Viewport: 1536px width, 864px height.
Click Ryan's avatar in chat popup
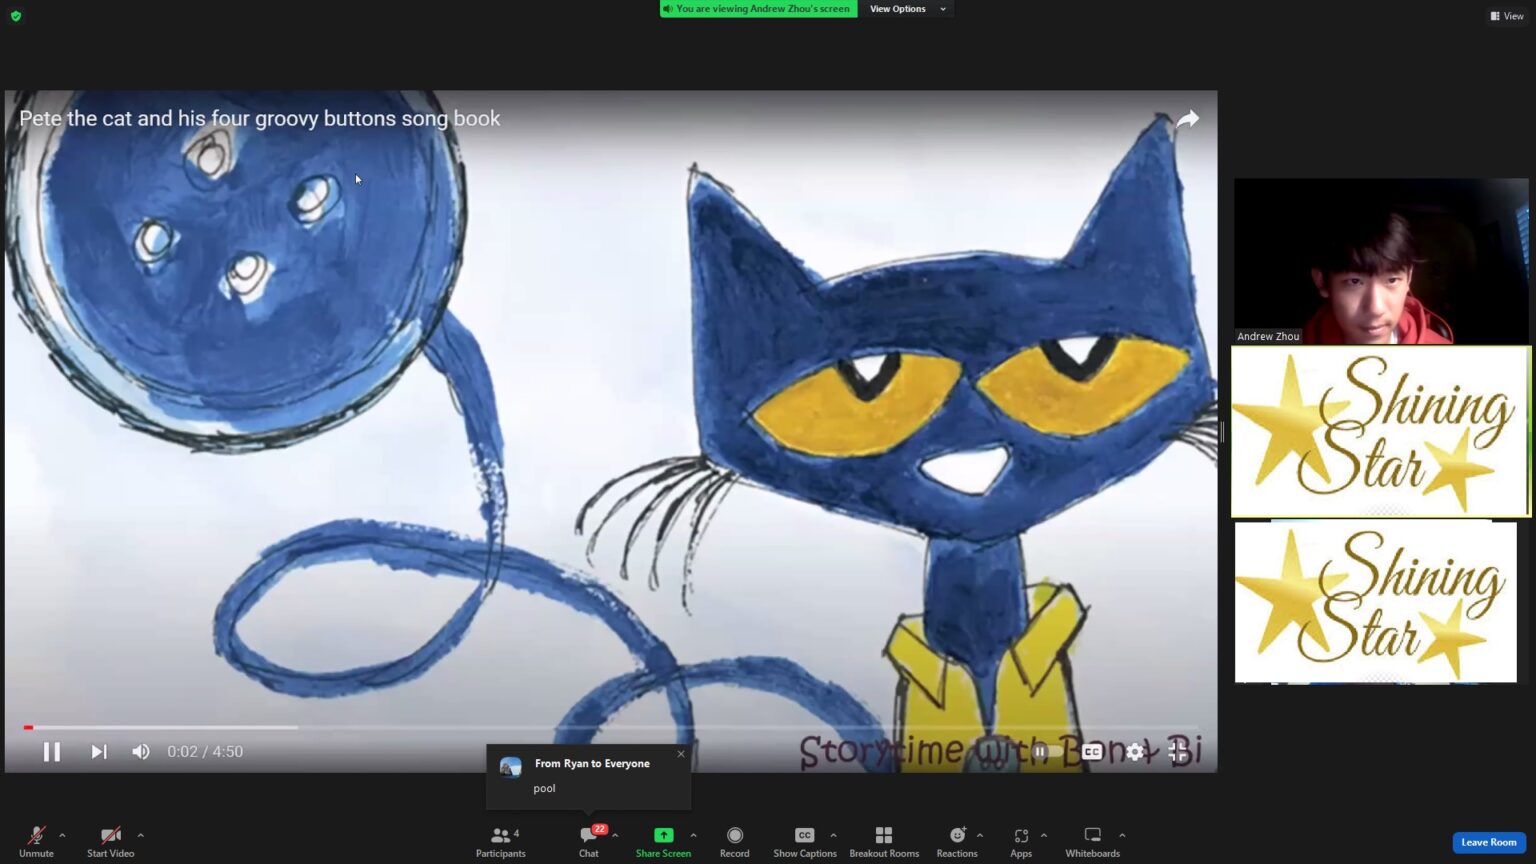pyautogui.click(x=511, y=768)
